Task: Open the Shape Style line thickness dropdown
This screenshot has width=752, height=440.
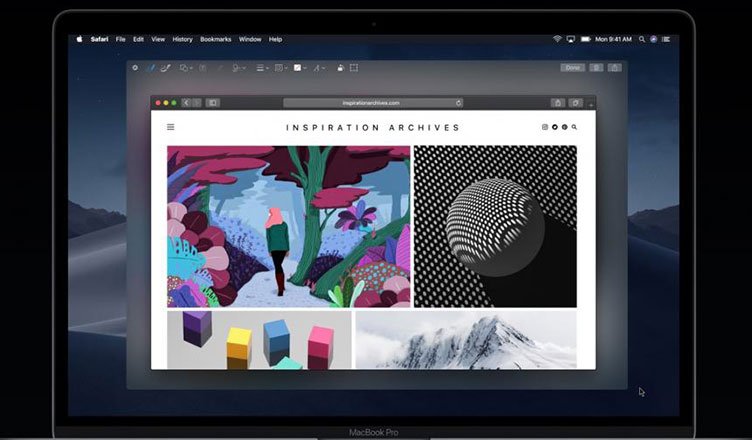Action: pyautogui.click(x=262, y=68)
